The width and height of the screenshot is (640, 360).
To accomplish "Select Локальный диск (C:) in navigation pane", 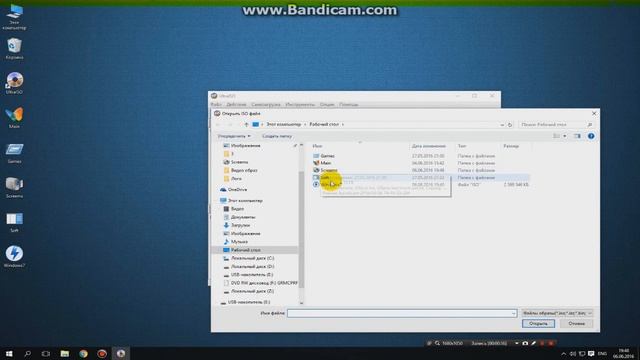I will click(252, 258).
